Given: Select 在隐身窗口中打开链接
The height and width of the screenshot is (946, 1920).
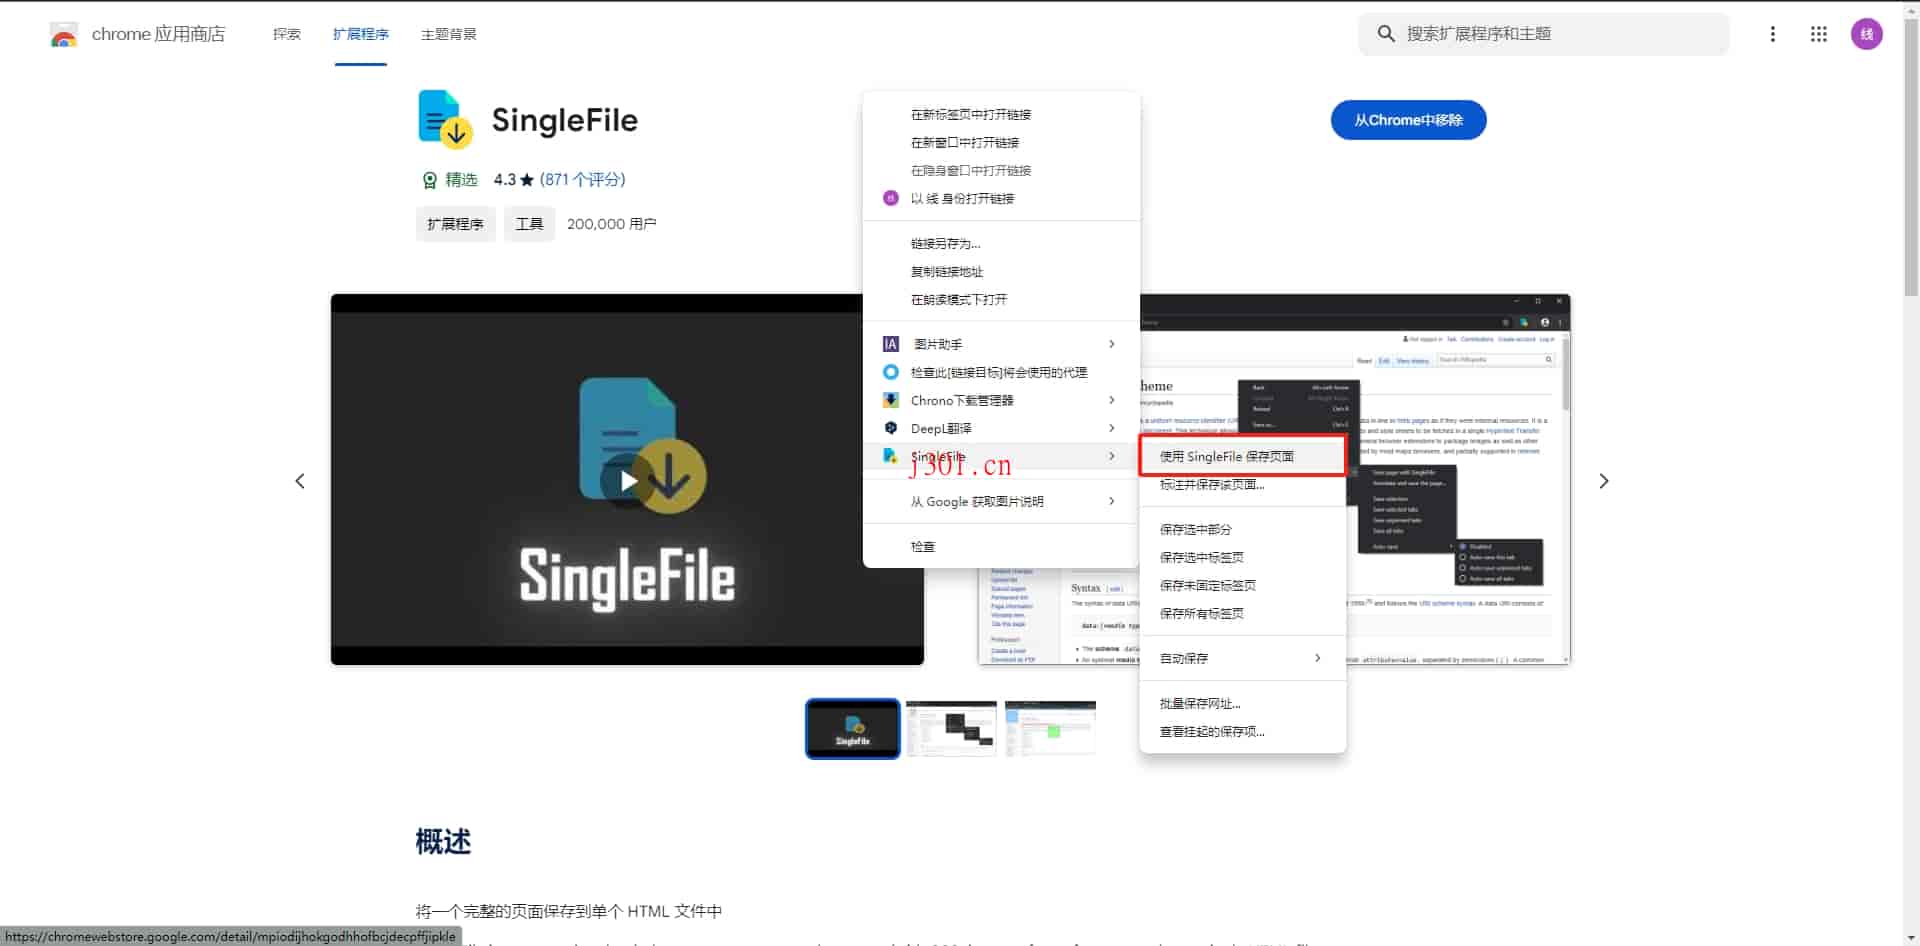Looking at the screenshot, I should click(1001, 170).
